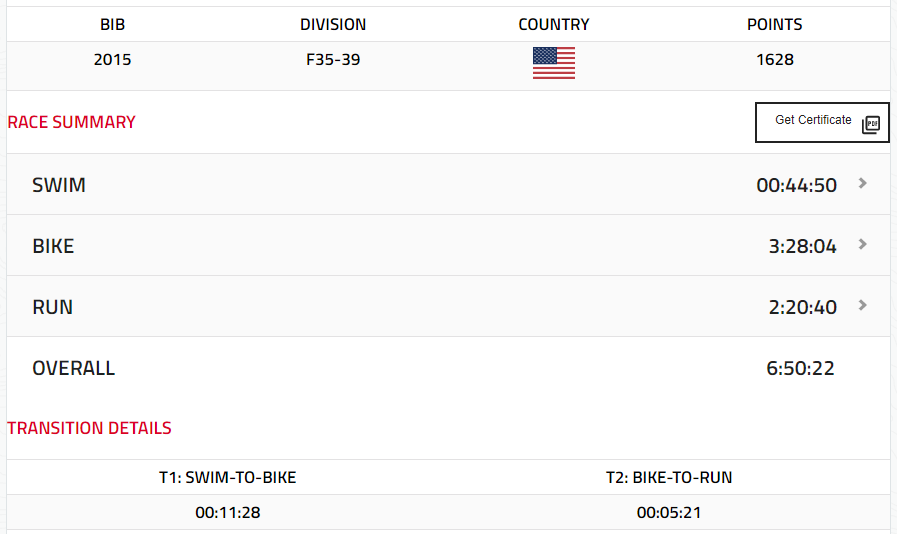
Task: Expand the SWIM row chevron arrow
Action: 862,183
